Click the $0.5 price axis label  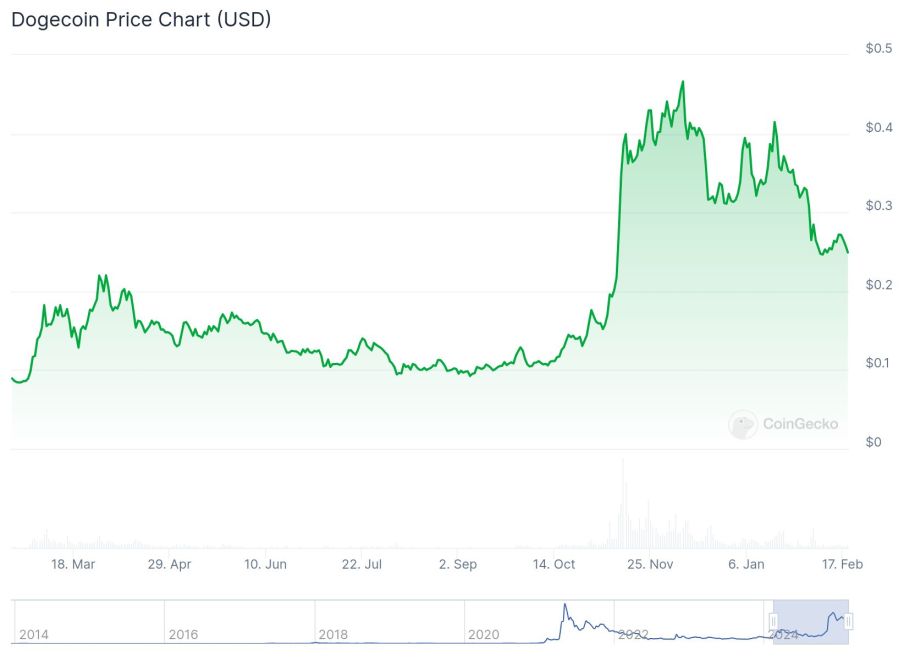pos(879,49)
